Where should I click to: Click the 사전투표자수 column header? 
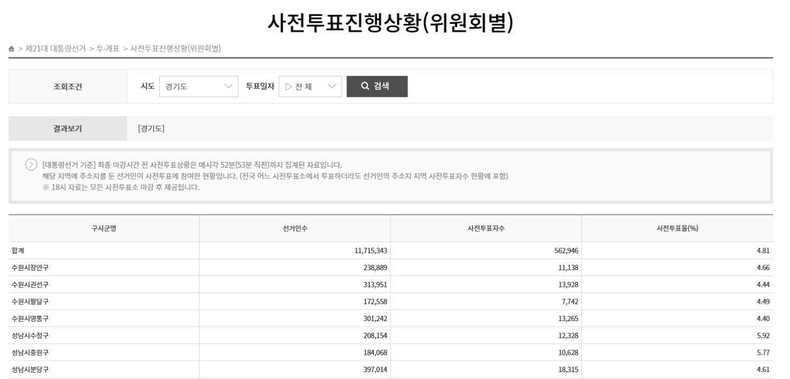(486, 228)
